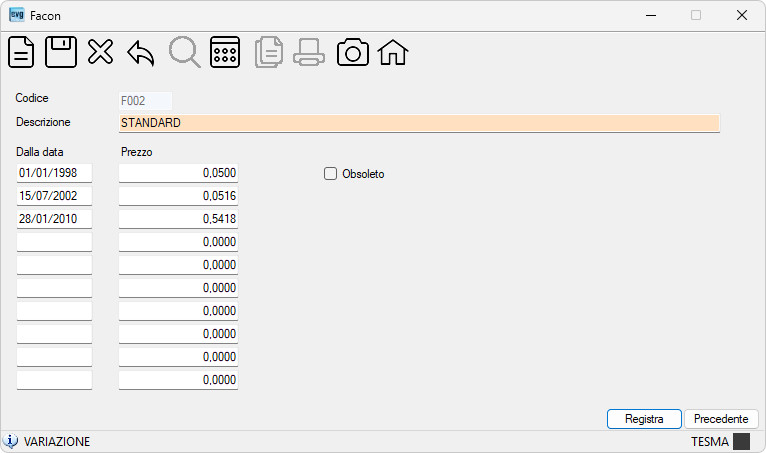Click the price field showing 0,5418

coord(178,219)
